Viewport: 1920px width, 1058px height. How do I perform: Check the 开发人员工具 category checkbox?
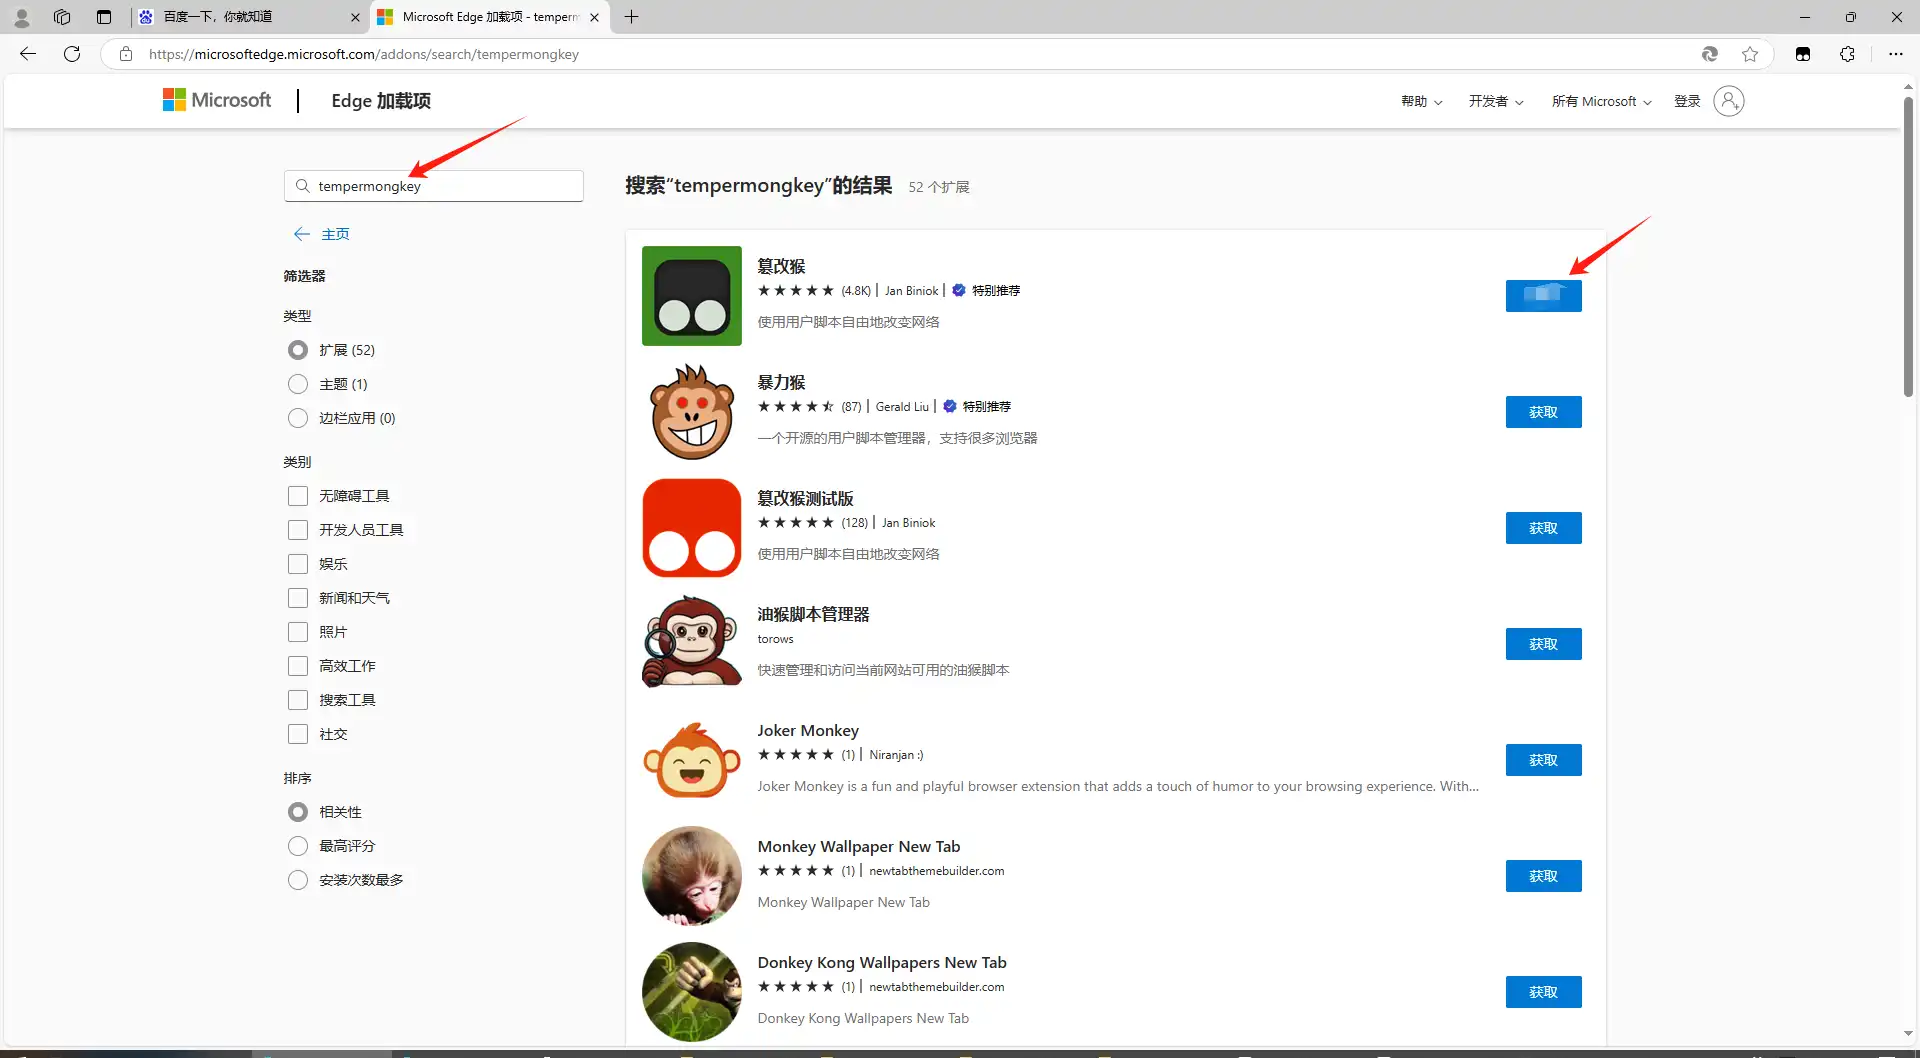(298, 530)
